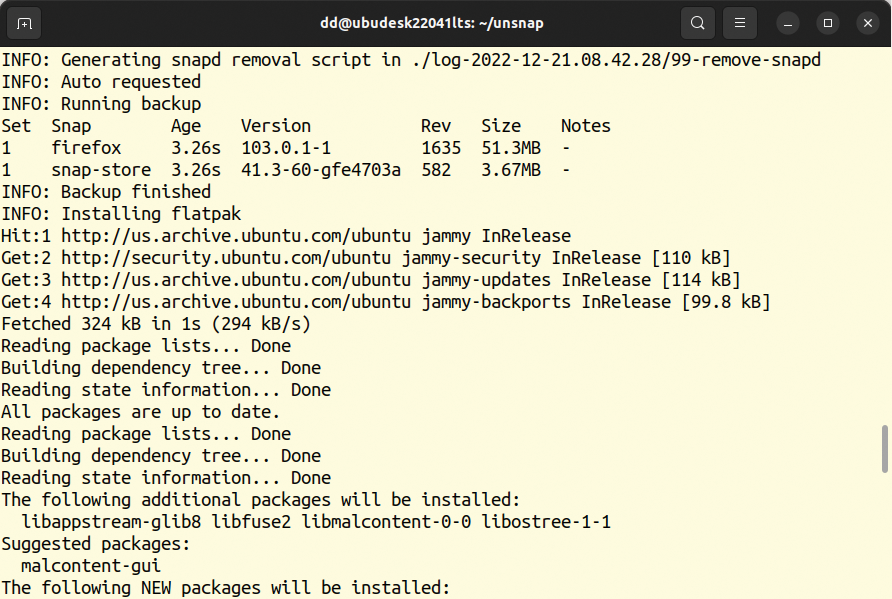Maximize the terminal window
Viewport: 892px width, 599px height.
coord(828,23)
